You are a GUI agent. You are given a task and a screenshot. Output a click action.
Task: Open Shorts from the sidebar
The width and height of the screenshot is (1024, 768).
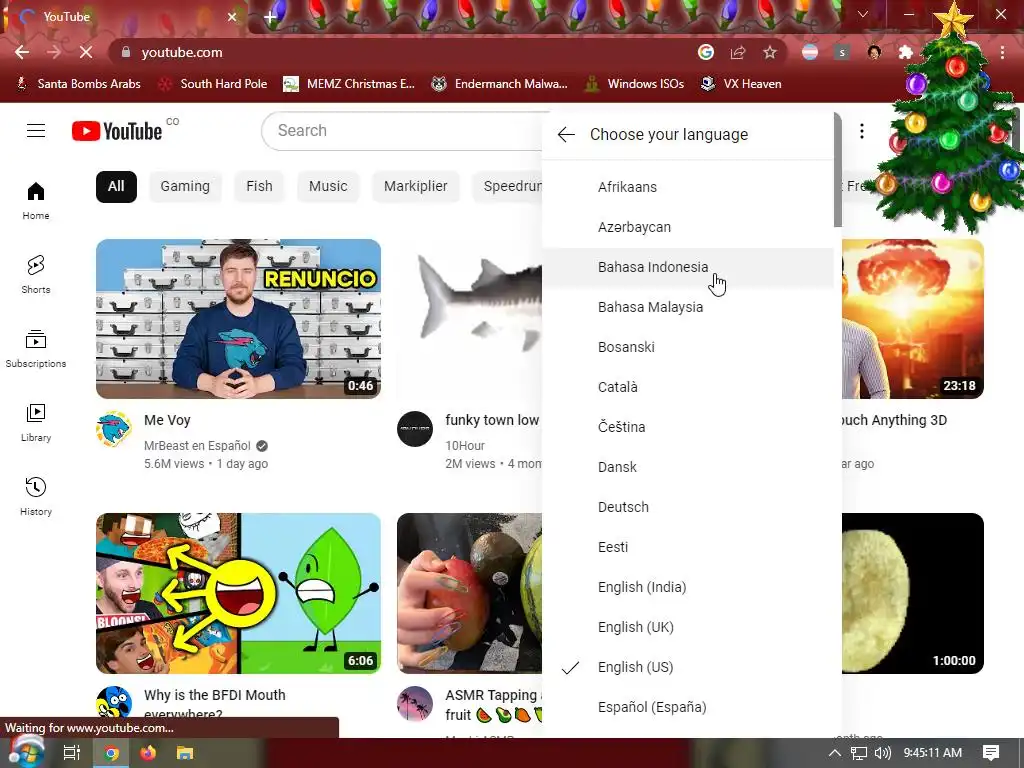[36, 274]
